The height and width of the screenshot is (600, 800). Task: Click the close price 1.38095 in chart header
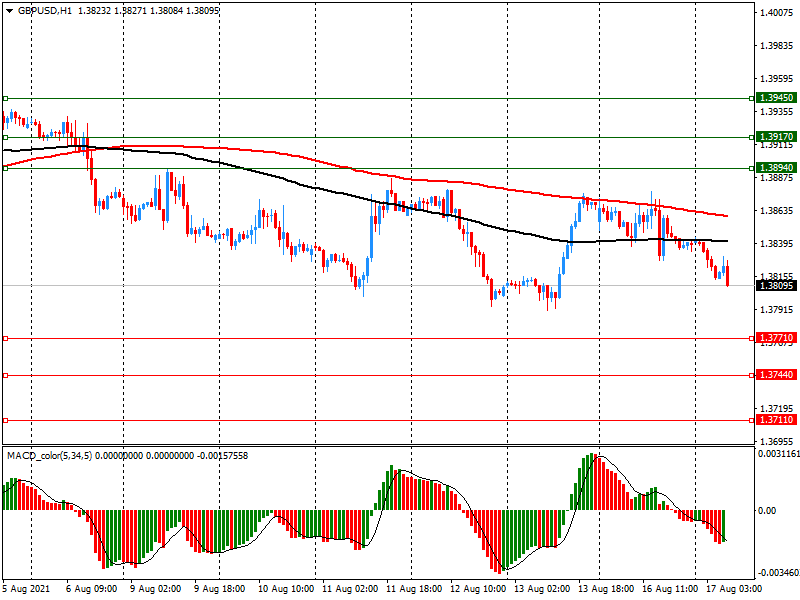203,10
